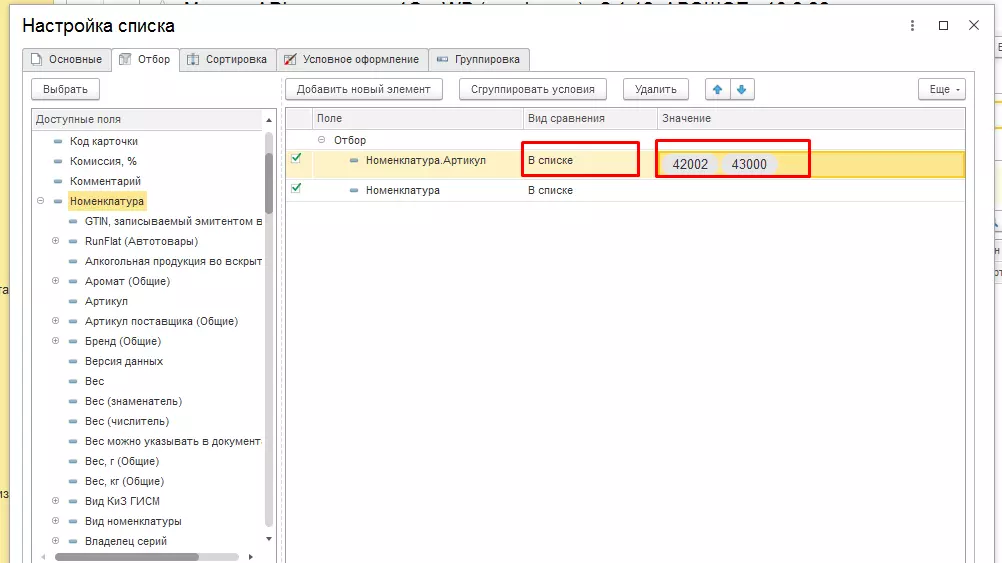Click the dash icon beside Комментарий
Screen dimensions: 1002x563
pyautogui.click(x=58, y=181)
